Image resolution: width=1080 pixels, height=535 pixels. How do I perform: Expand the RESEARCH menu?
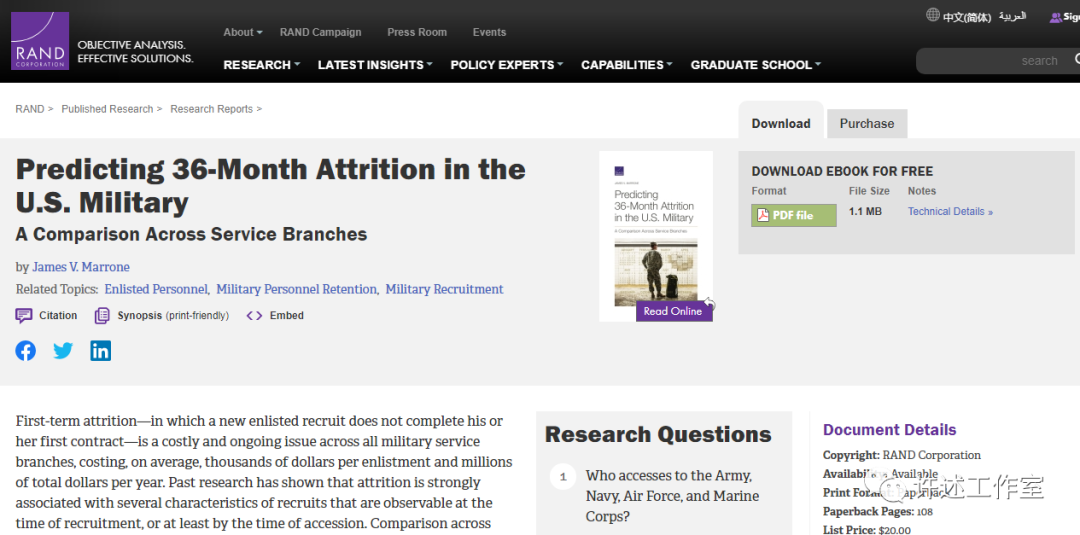click(262, 65)
